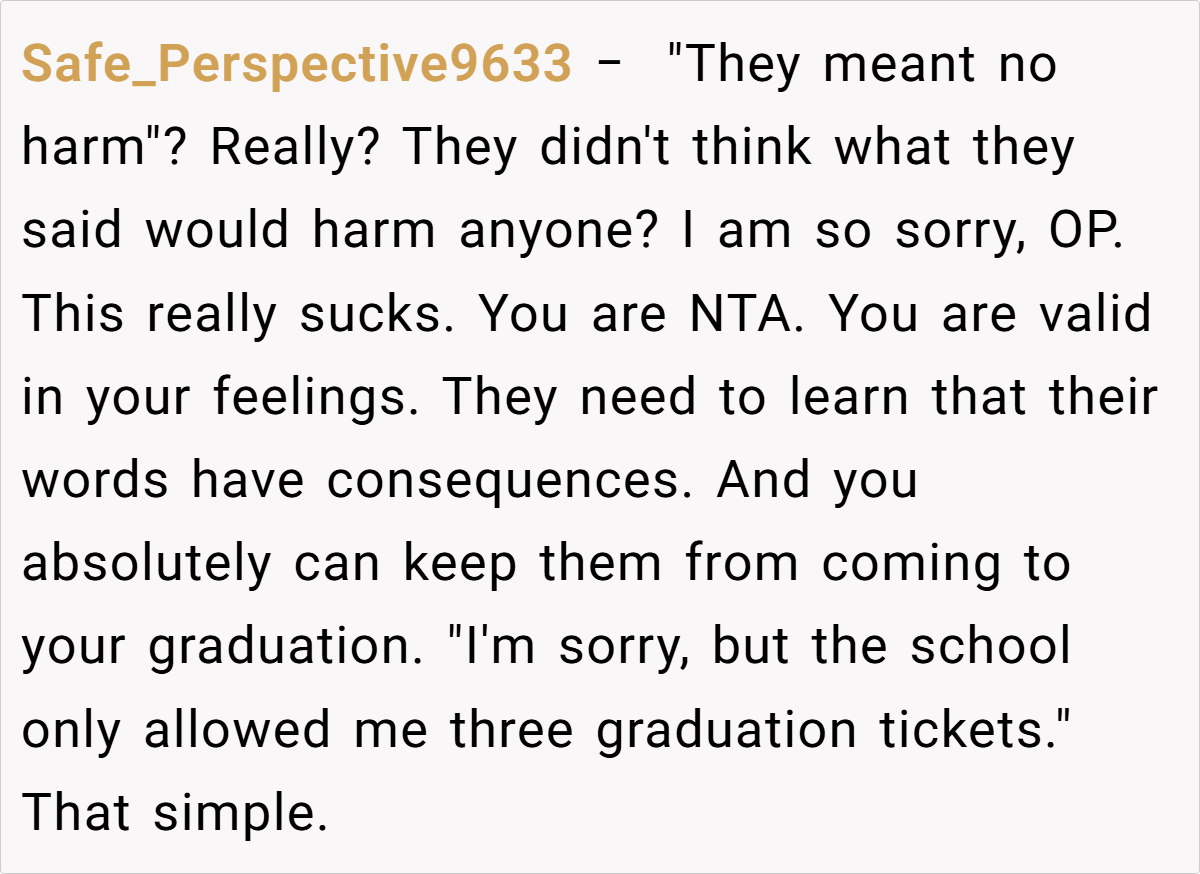Screen dimensions: 1200x874
Task: Click the phrase "would harm anyone?"
Action: [x=400, y=232]
